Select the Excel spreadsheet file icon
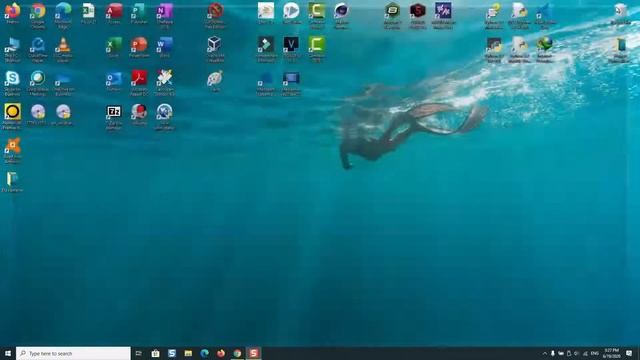The image size is (640, 360). [x=88, y=13]
